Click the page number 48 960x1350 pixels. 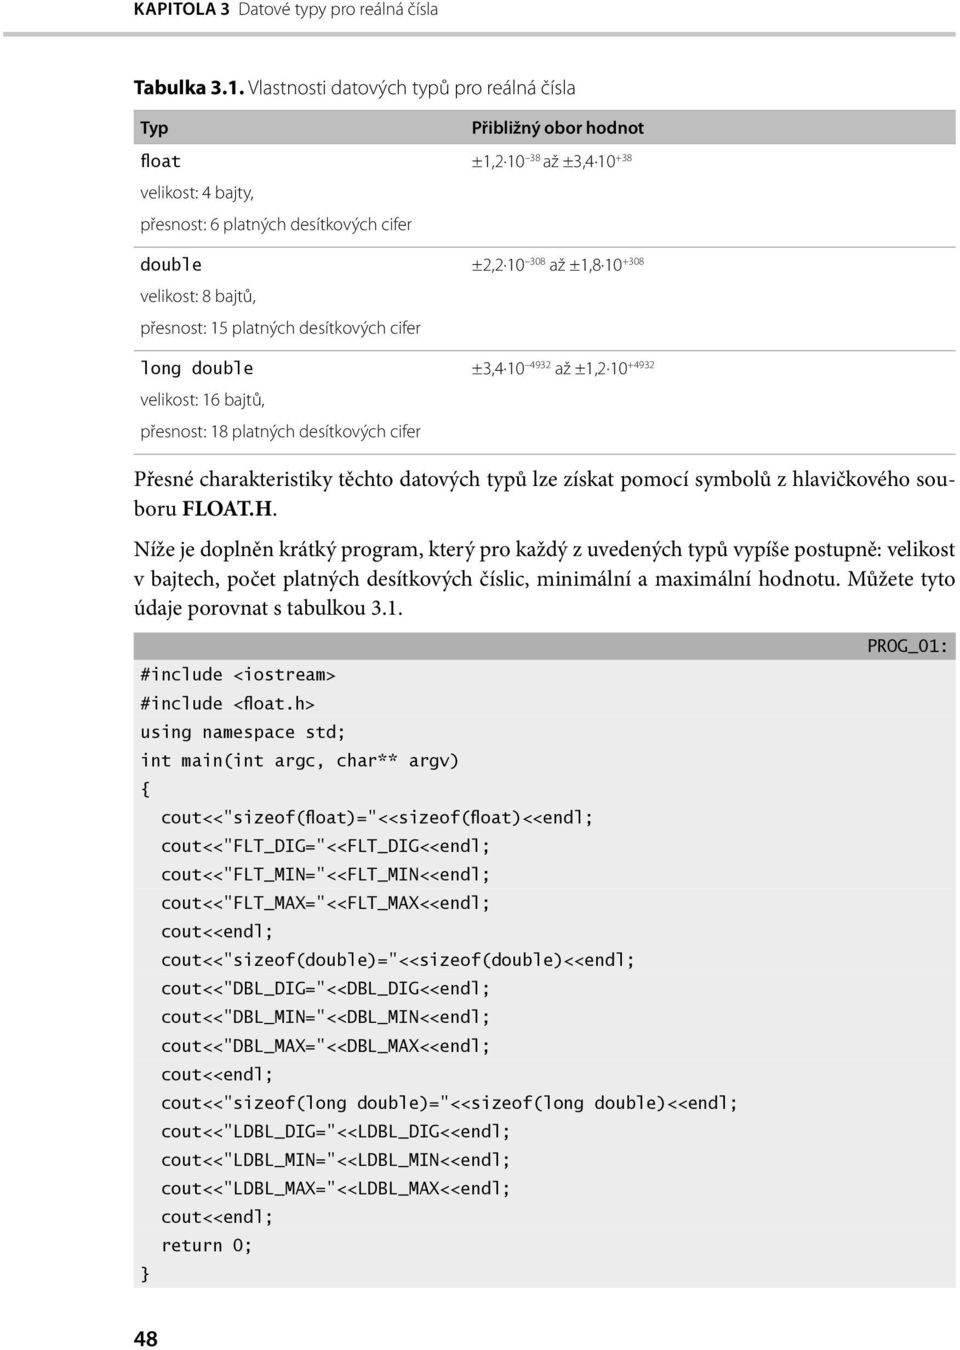click(x=146, y=1339)
